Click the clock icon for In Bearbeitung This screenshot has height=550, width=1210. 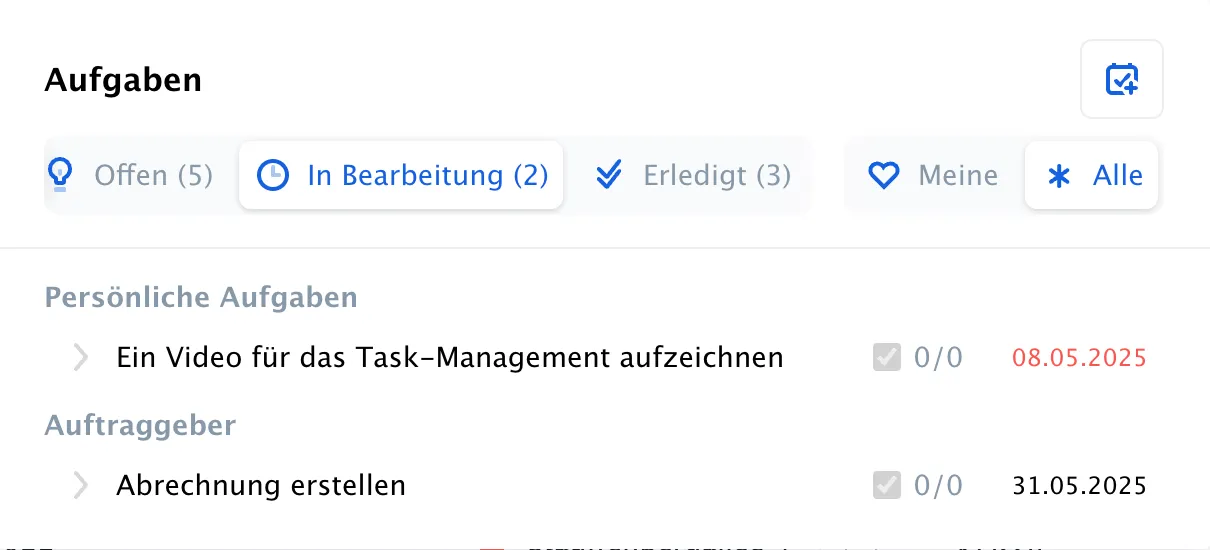pyautogui.click(x=273, y=176)
